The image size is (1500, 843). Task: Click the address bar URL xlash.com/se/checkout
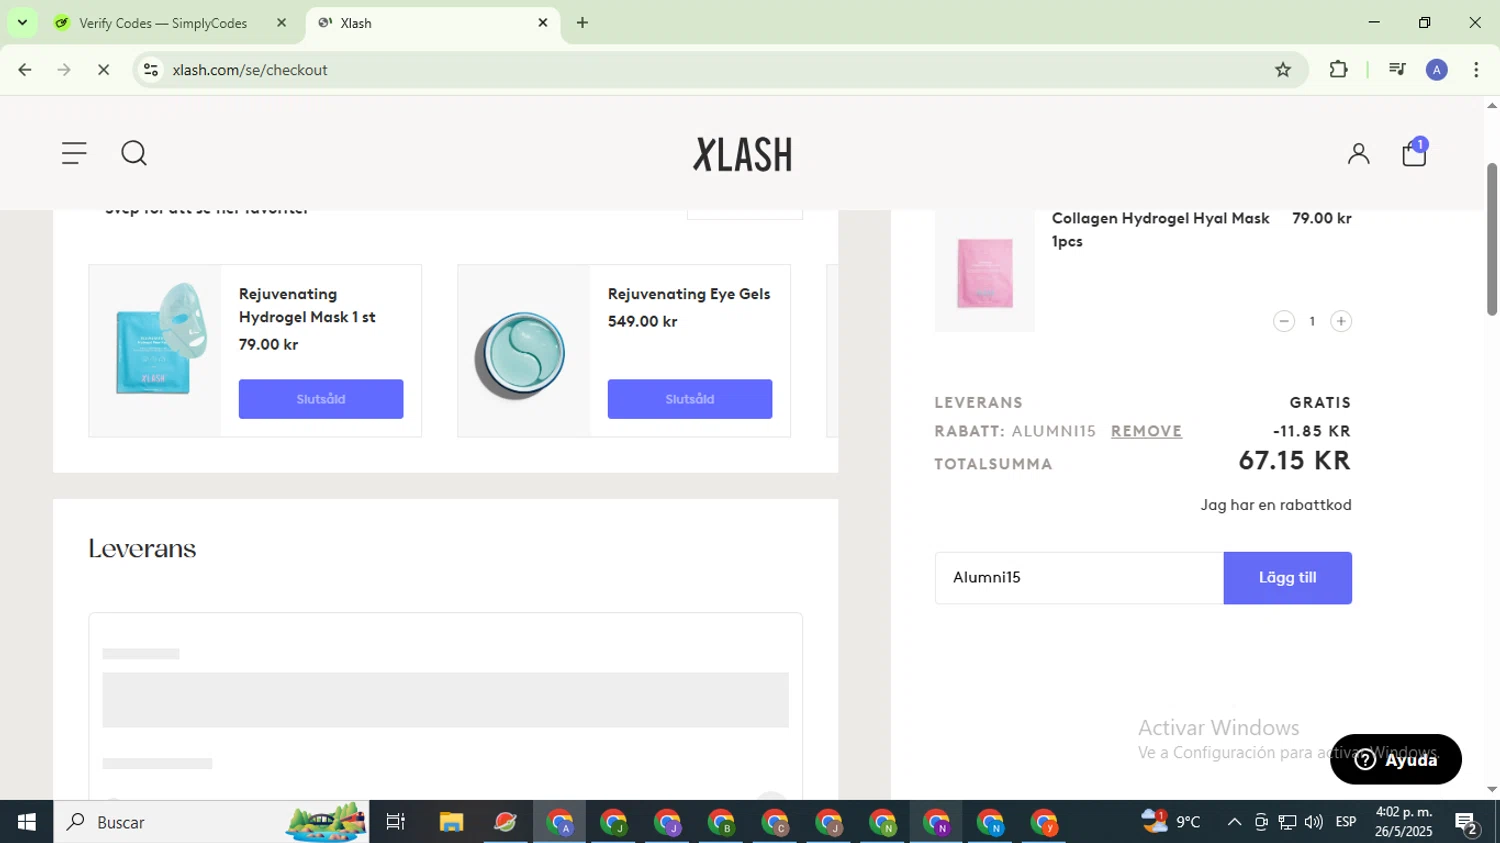250,70
